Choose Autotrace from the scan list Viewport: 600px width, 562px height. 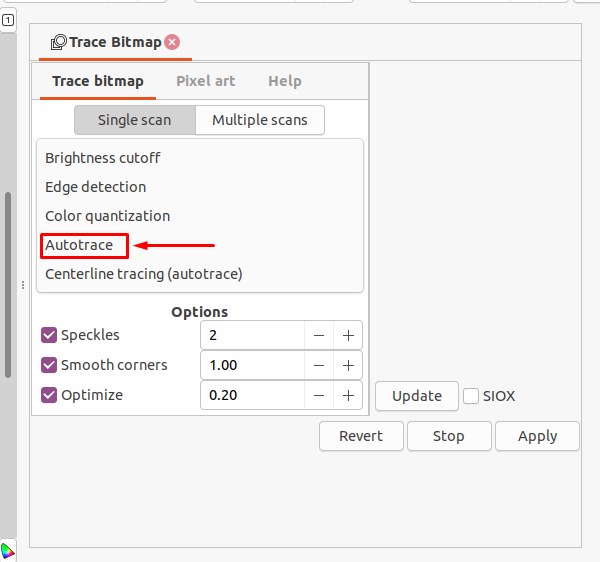(x=79, y=245)
